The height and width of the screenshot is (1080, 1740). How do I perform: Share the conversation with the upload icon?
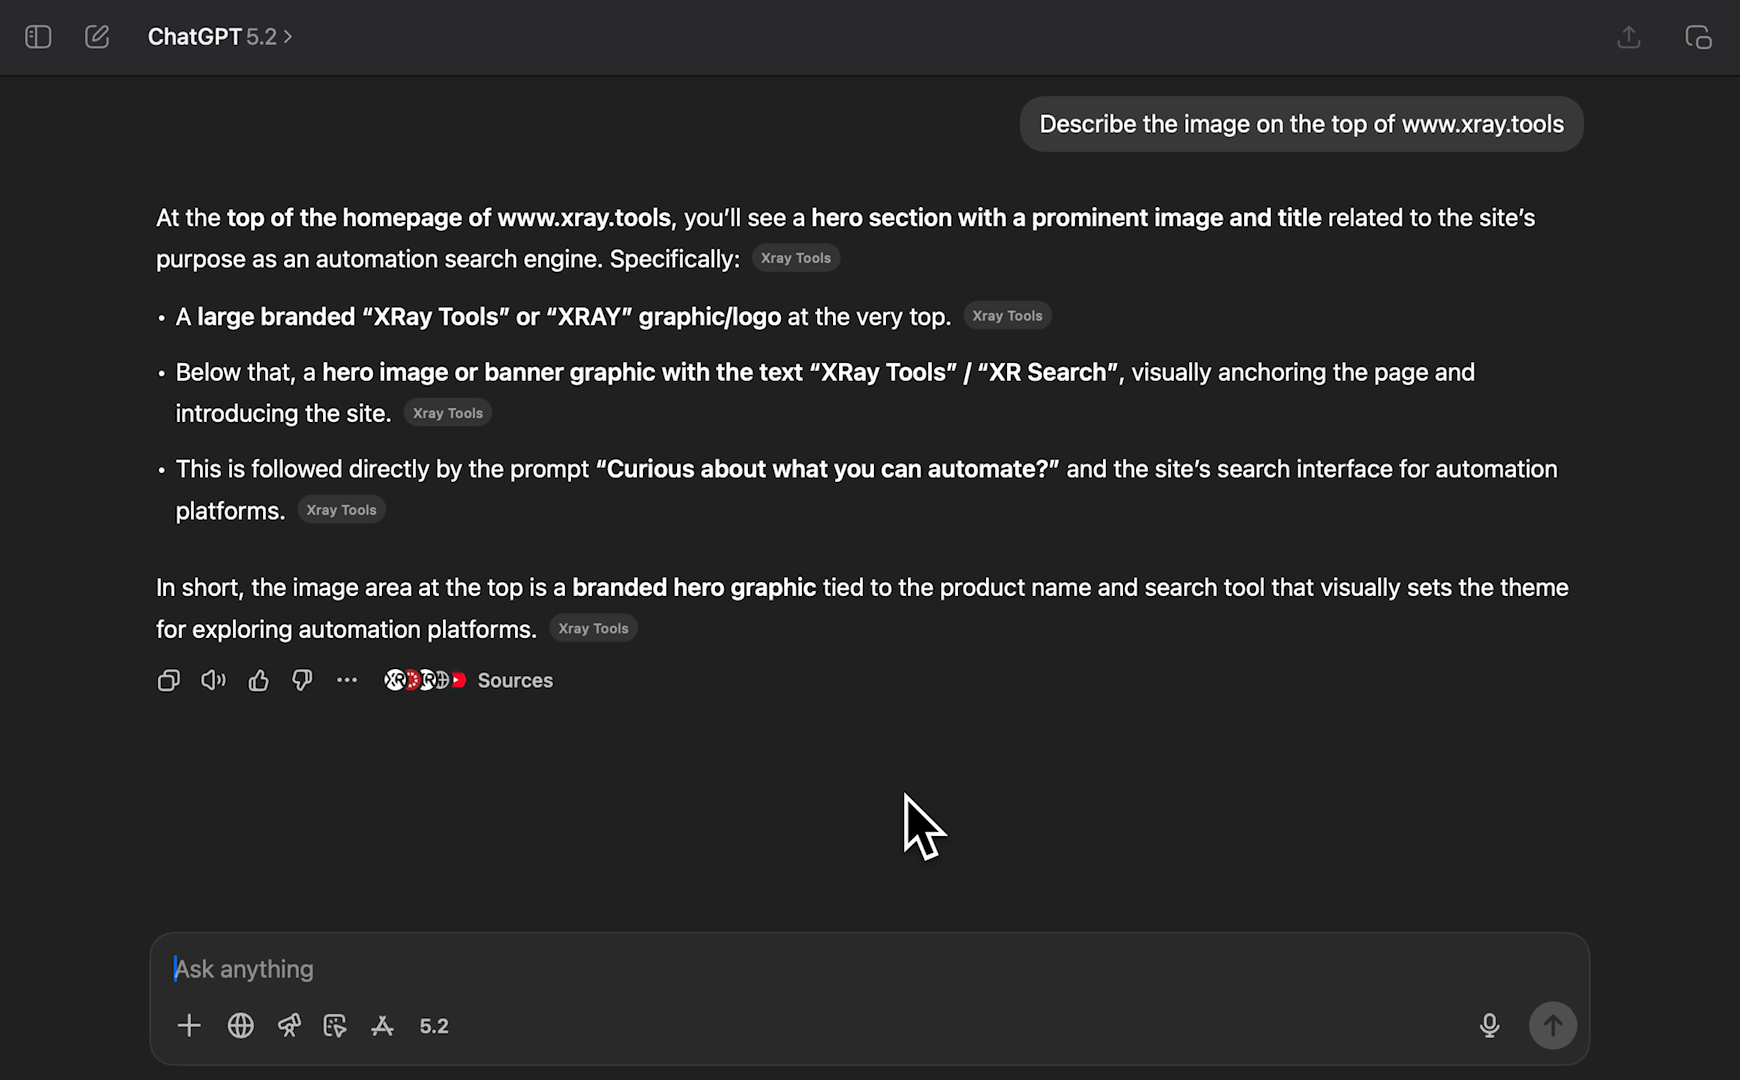pyautogui.click(x=1628, y=36)
